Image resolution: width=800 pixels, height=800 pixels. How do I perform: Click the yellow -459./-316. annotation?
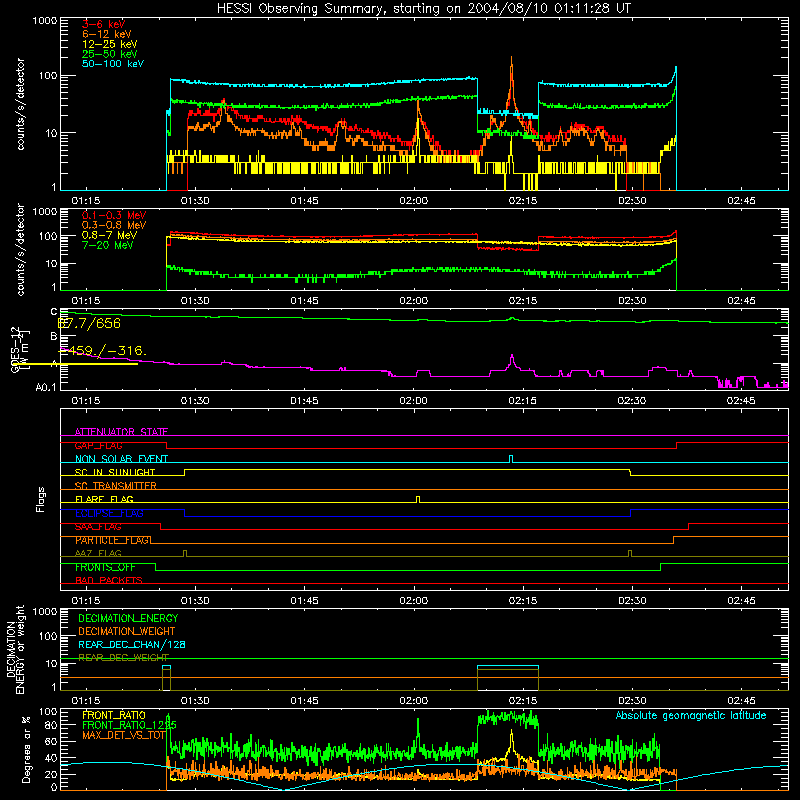click(x=103, y=351)
